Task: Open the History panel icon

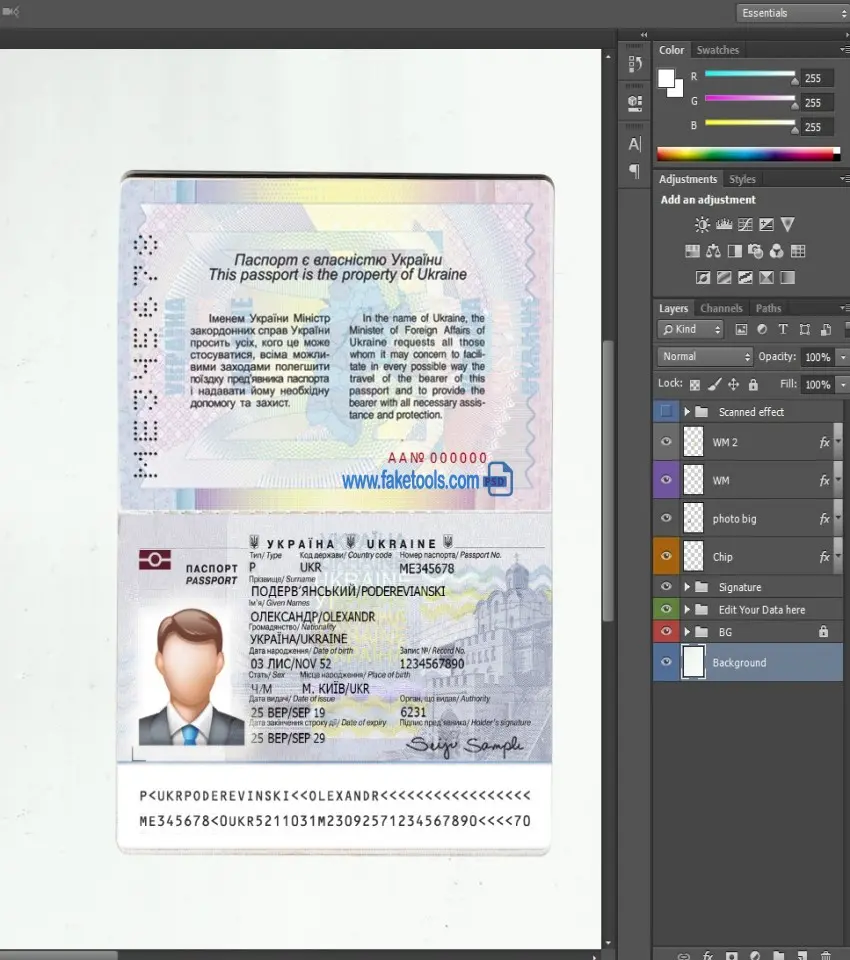Action: click(634, 65)
